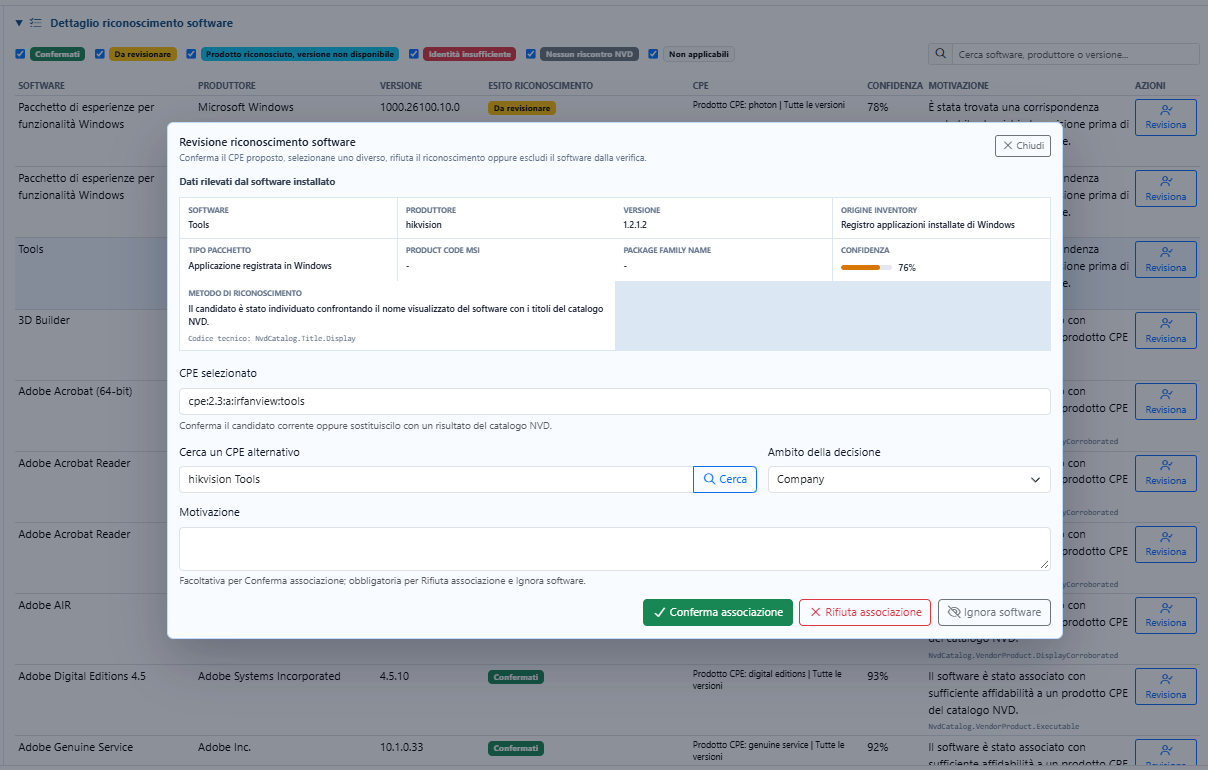
Task: Click the VERSIONE column header
Action: click(x=401, y=86)
